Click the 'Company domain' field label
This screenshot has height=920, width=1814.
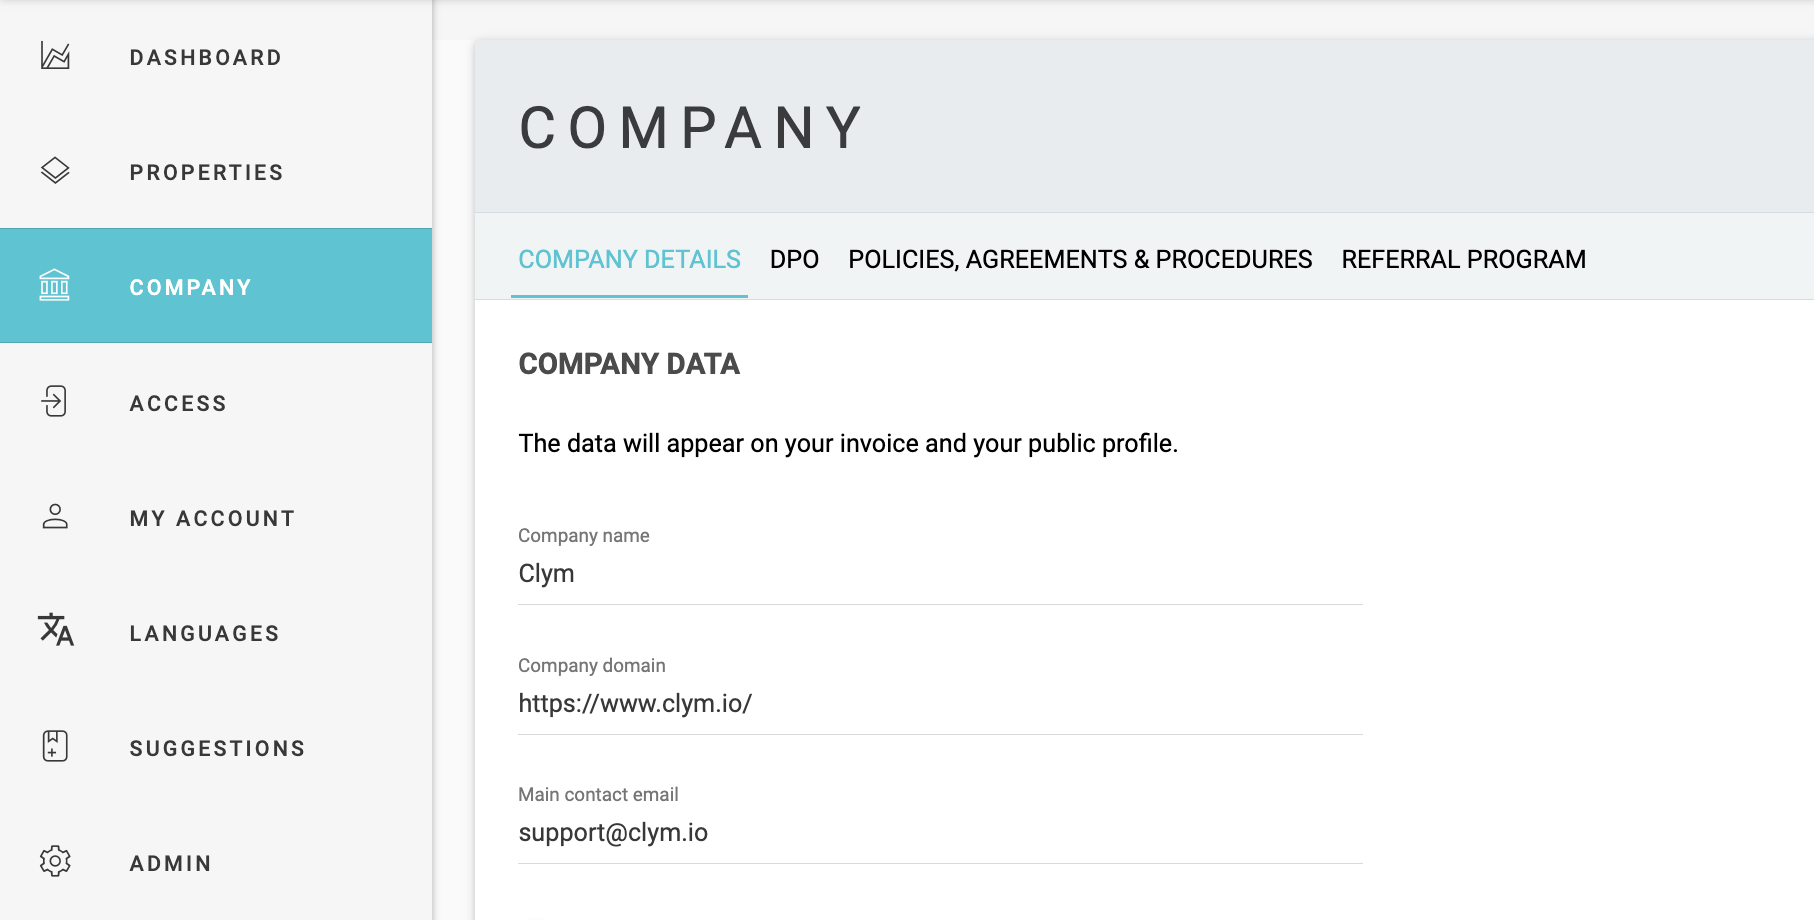coord(592,665)
